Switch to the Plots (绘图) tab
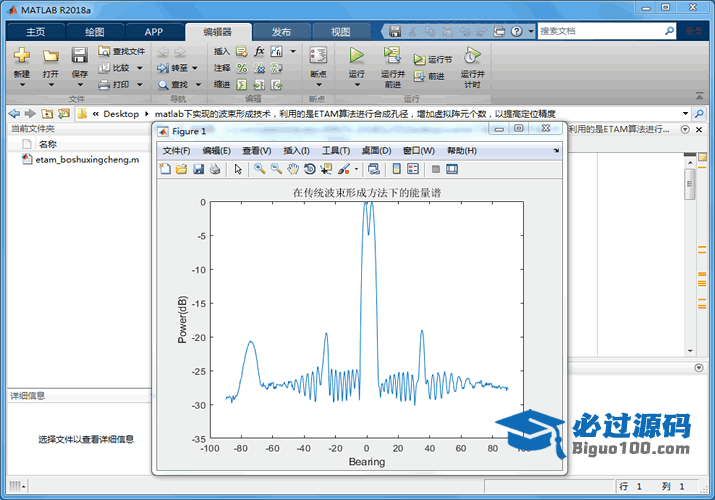 [95, 32]
